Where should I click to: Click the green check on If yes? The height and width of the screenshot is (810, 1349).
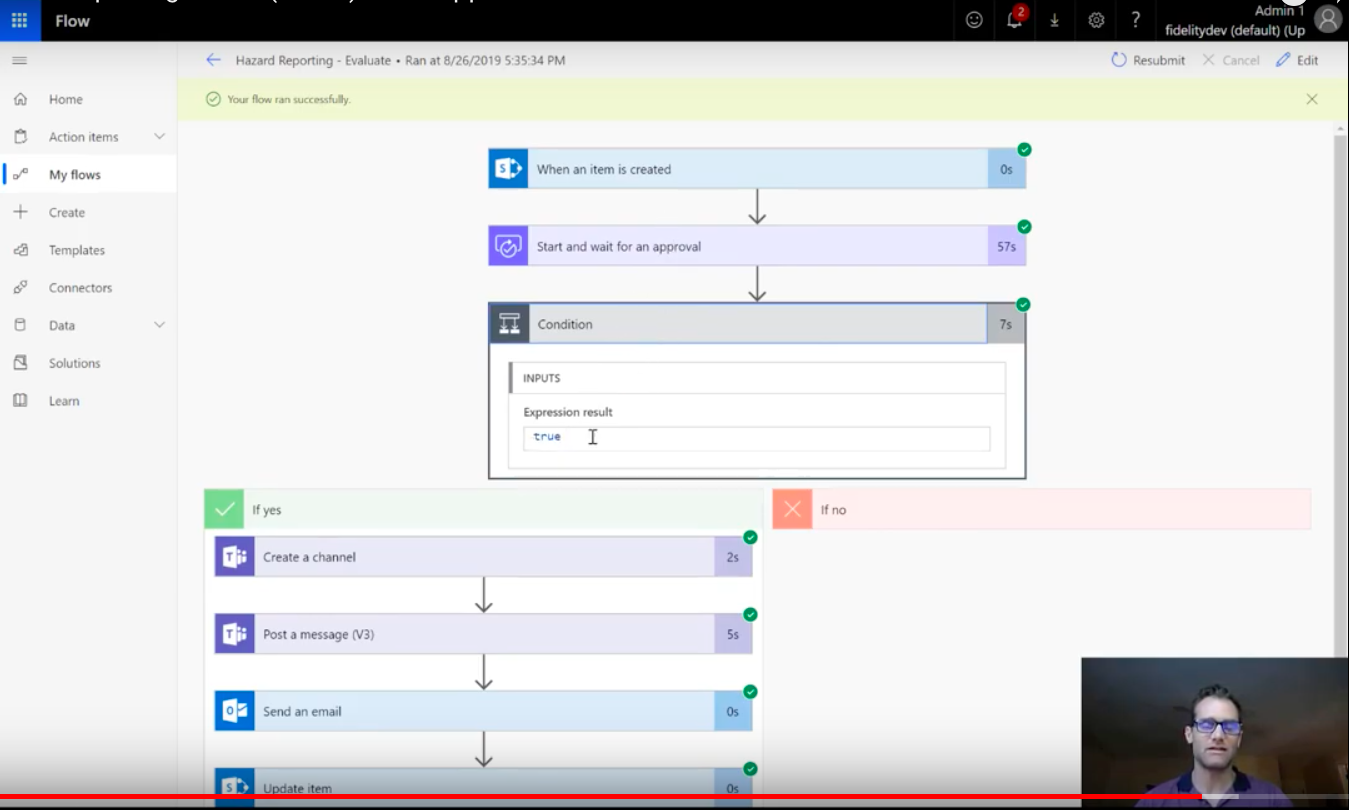point(224,509)
